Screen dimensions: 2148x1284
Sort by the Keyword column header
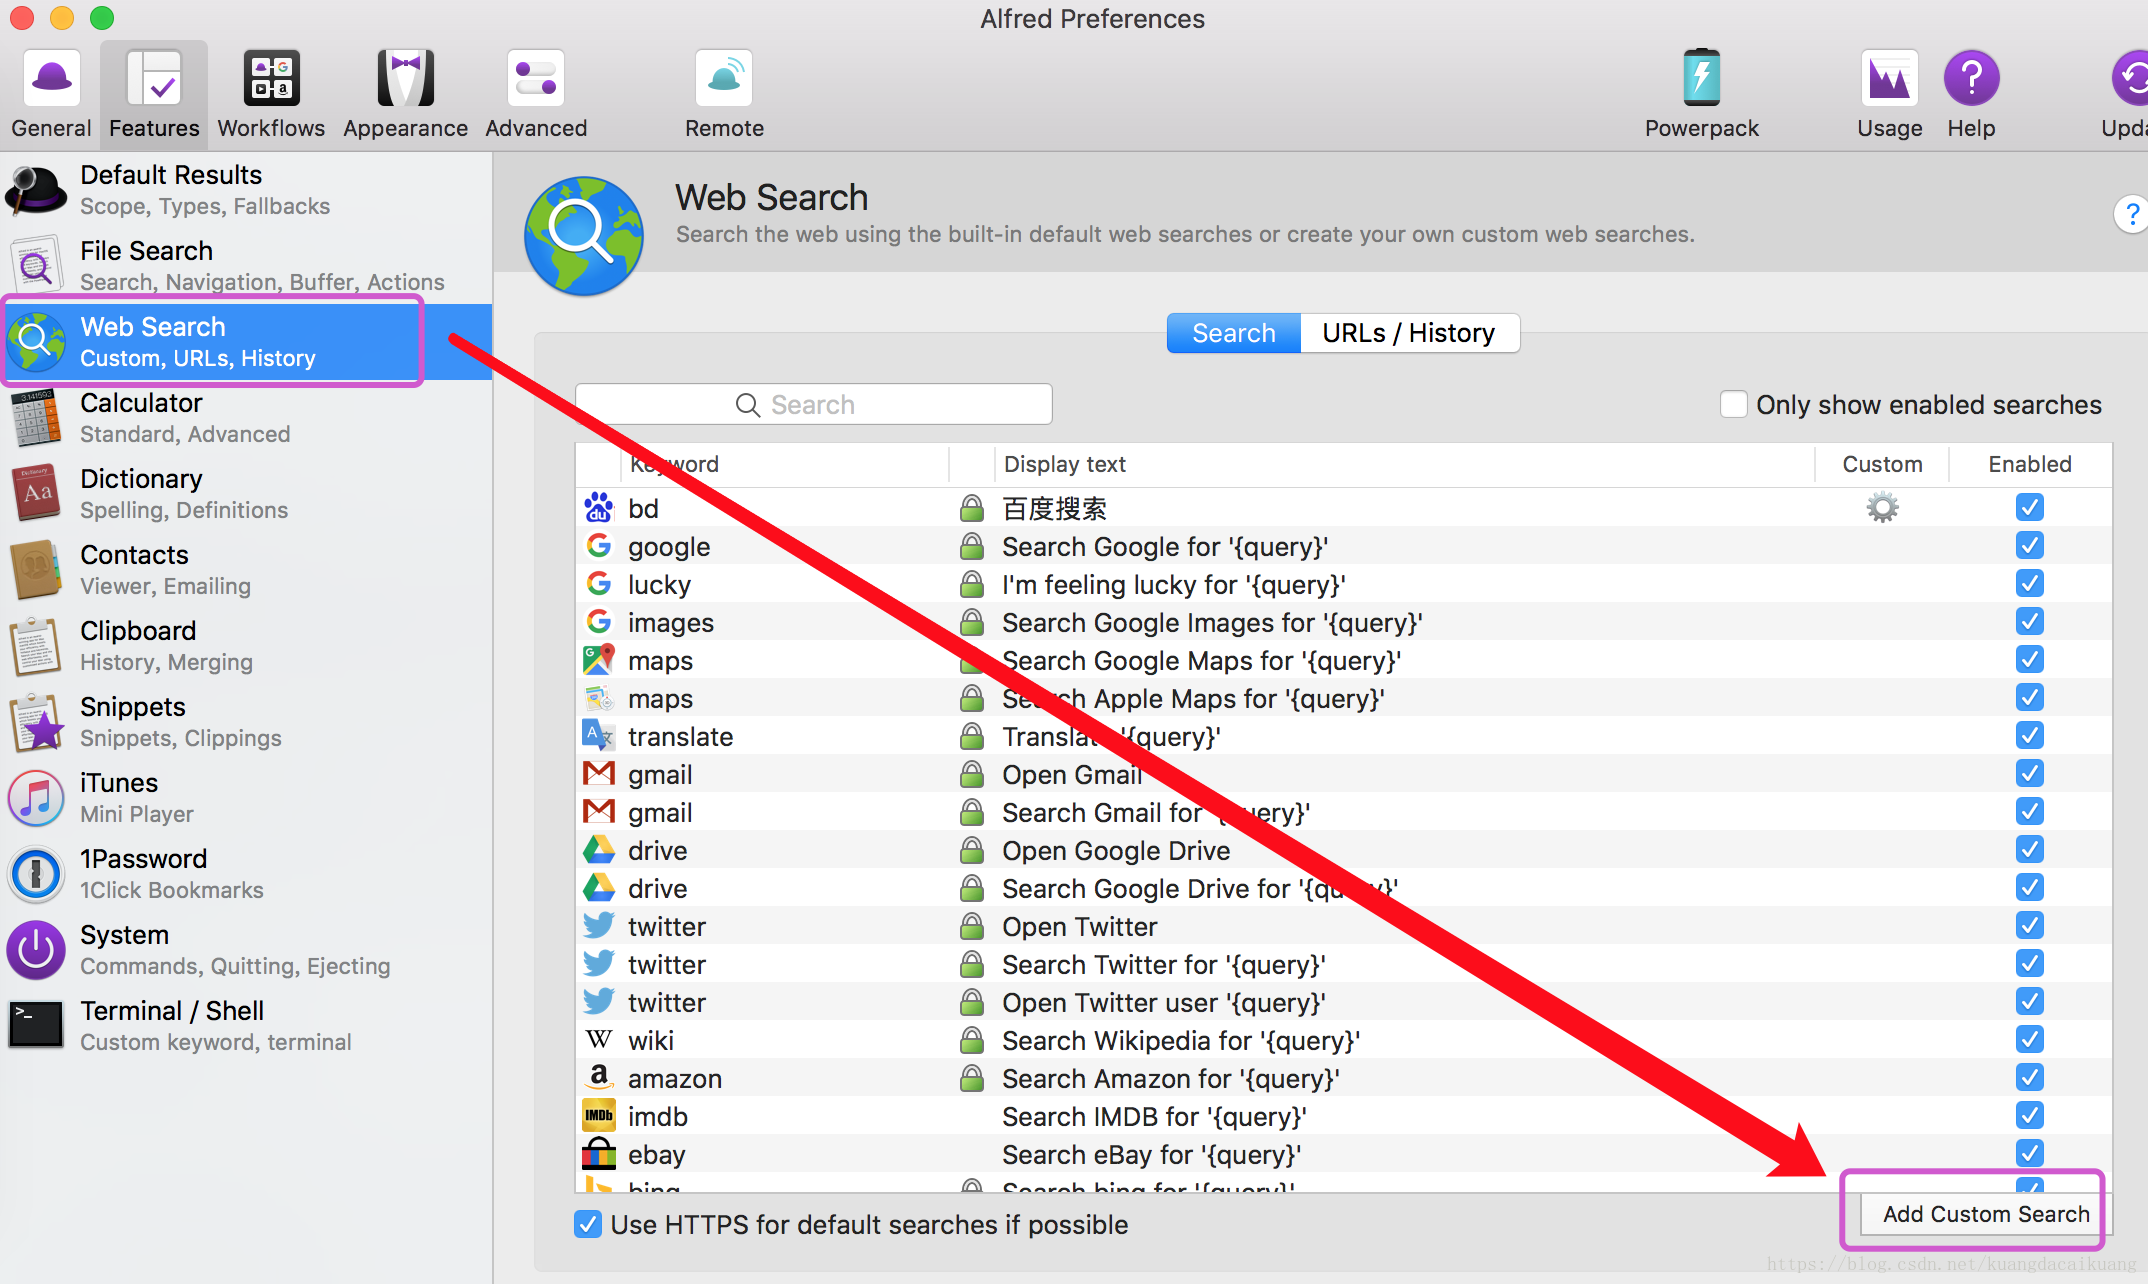point(784,464)
